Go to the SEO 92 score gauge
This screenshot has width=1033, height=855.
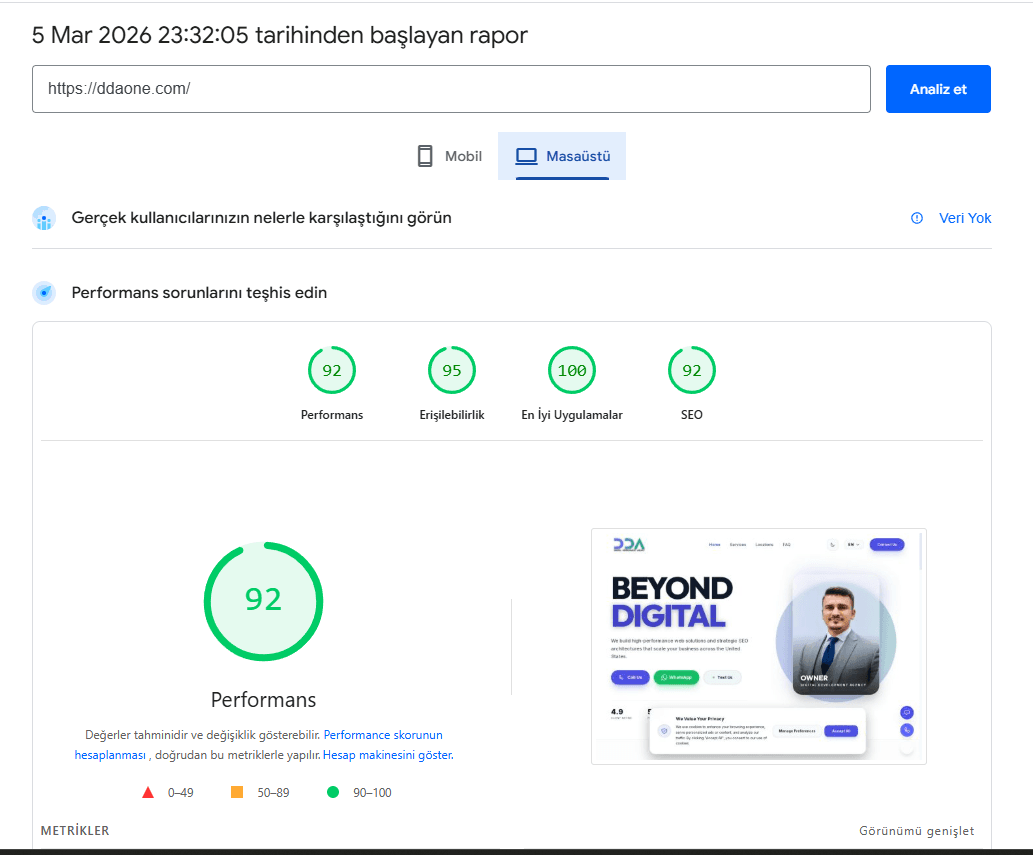click(692, 371)
